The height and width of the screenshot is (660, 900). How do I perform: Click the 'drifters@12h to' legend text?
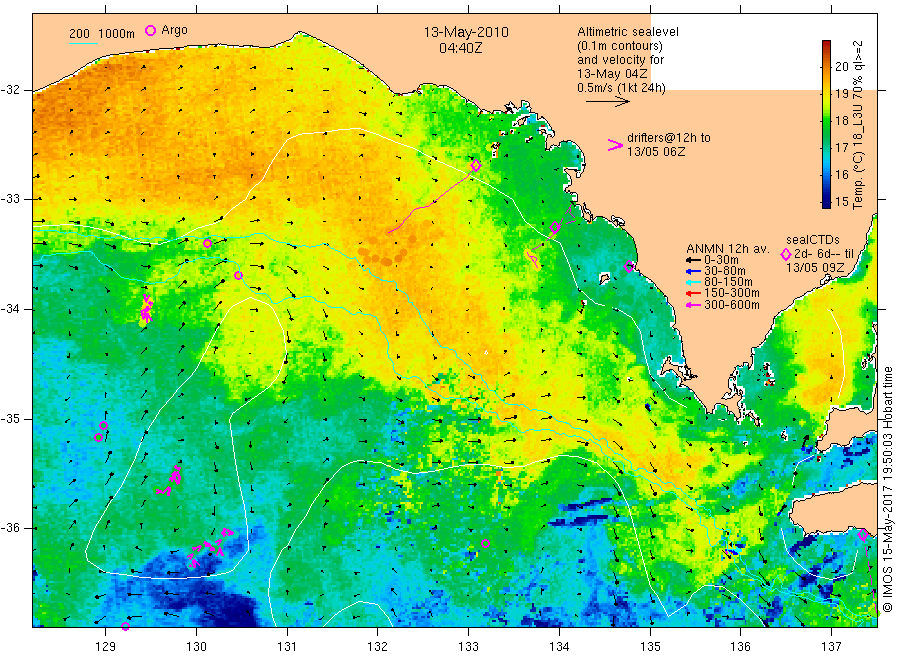(x=669, y=138)
